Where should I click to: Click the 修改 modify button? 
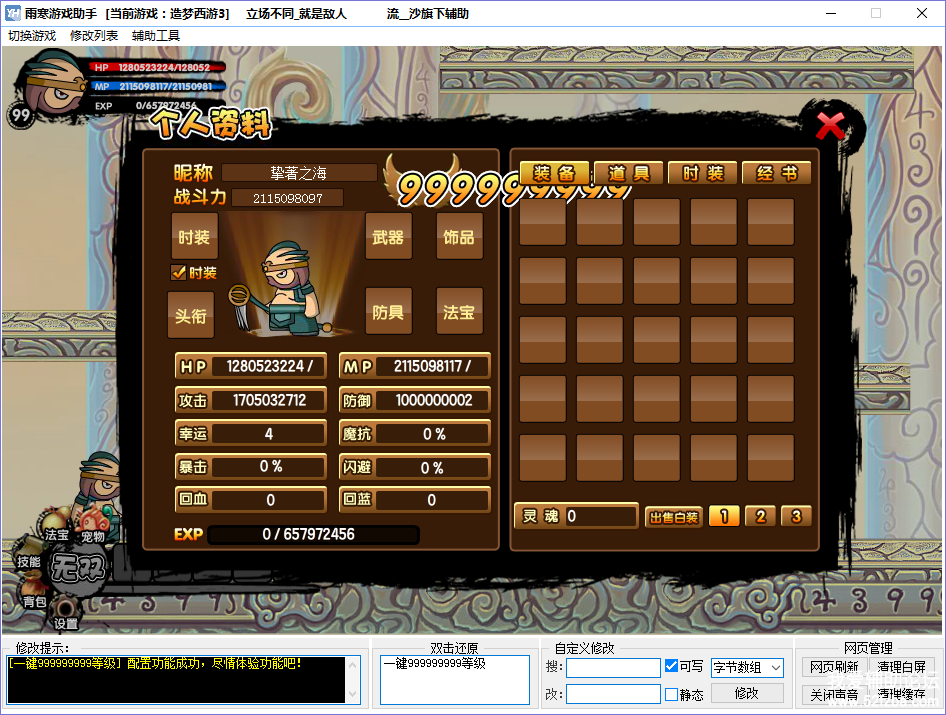747,693
